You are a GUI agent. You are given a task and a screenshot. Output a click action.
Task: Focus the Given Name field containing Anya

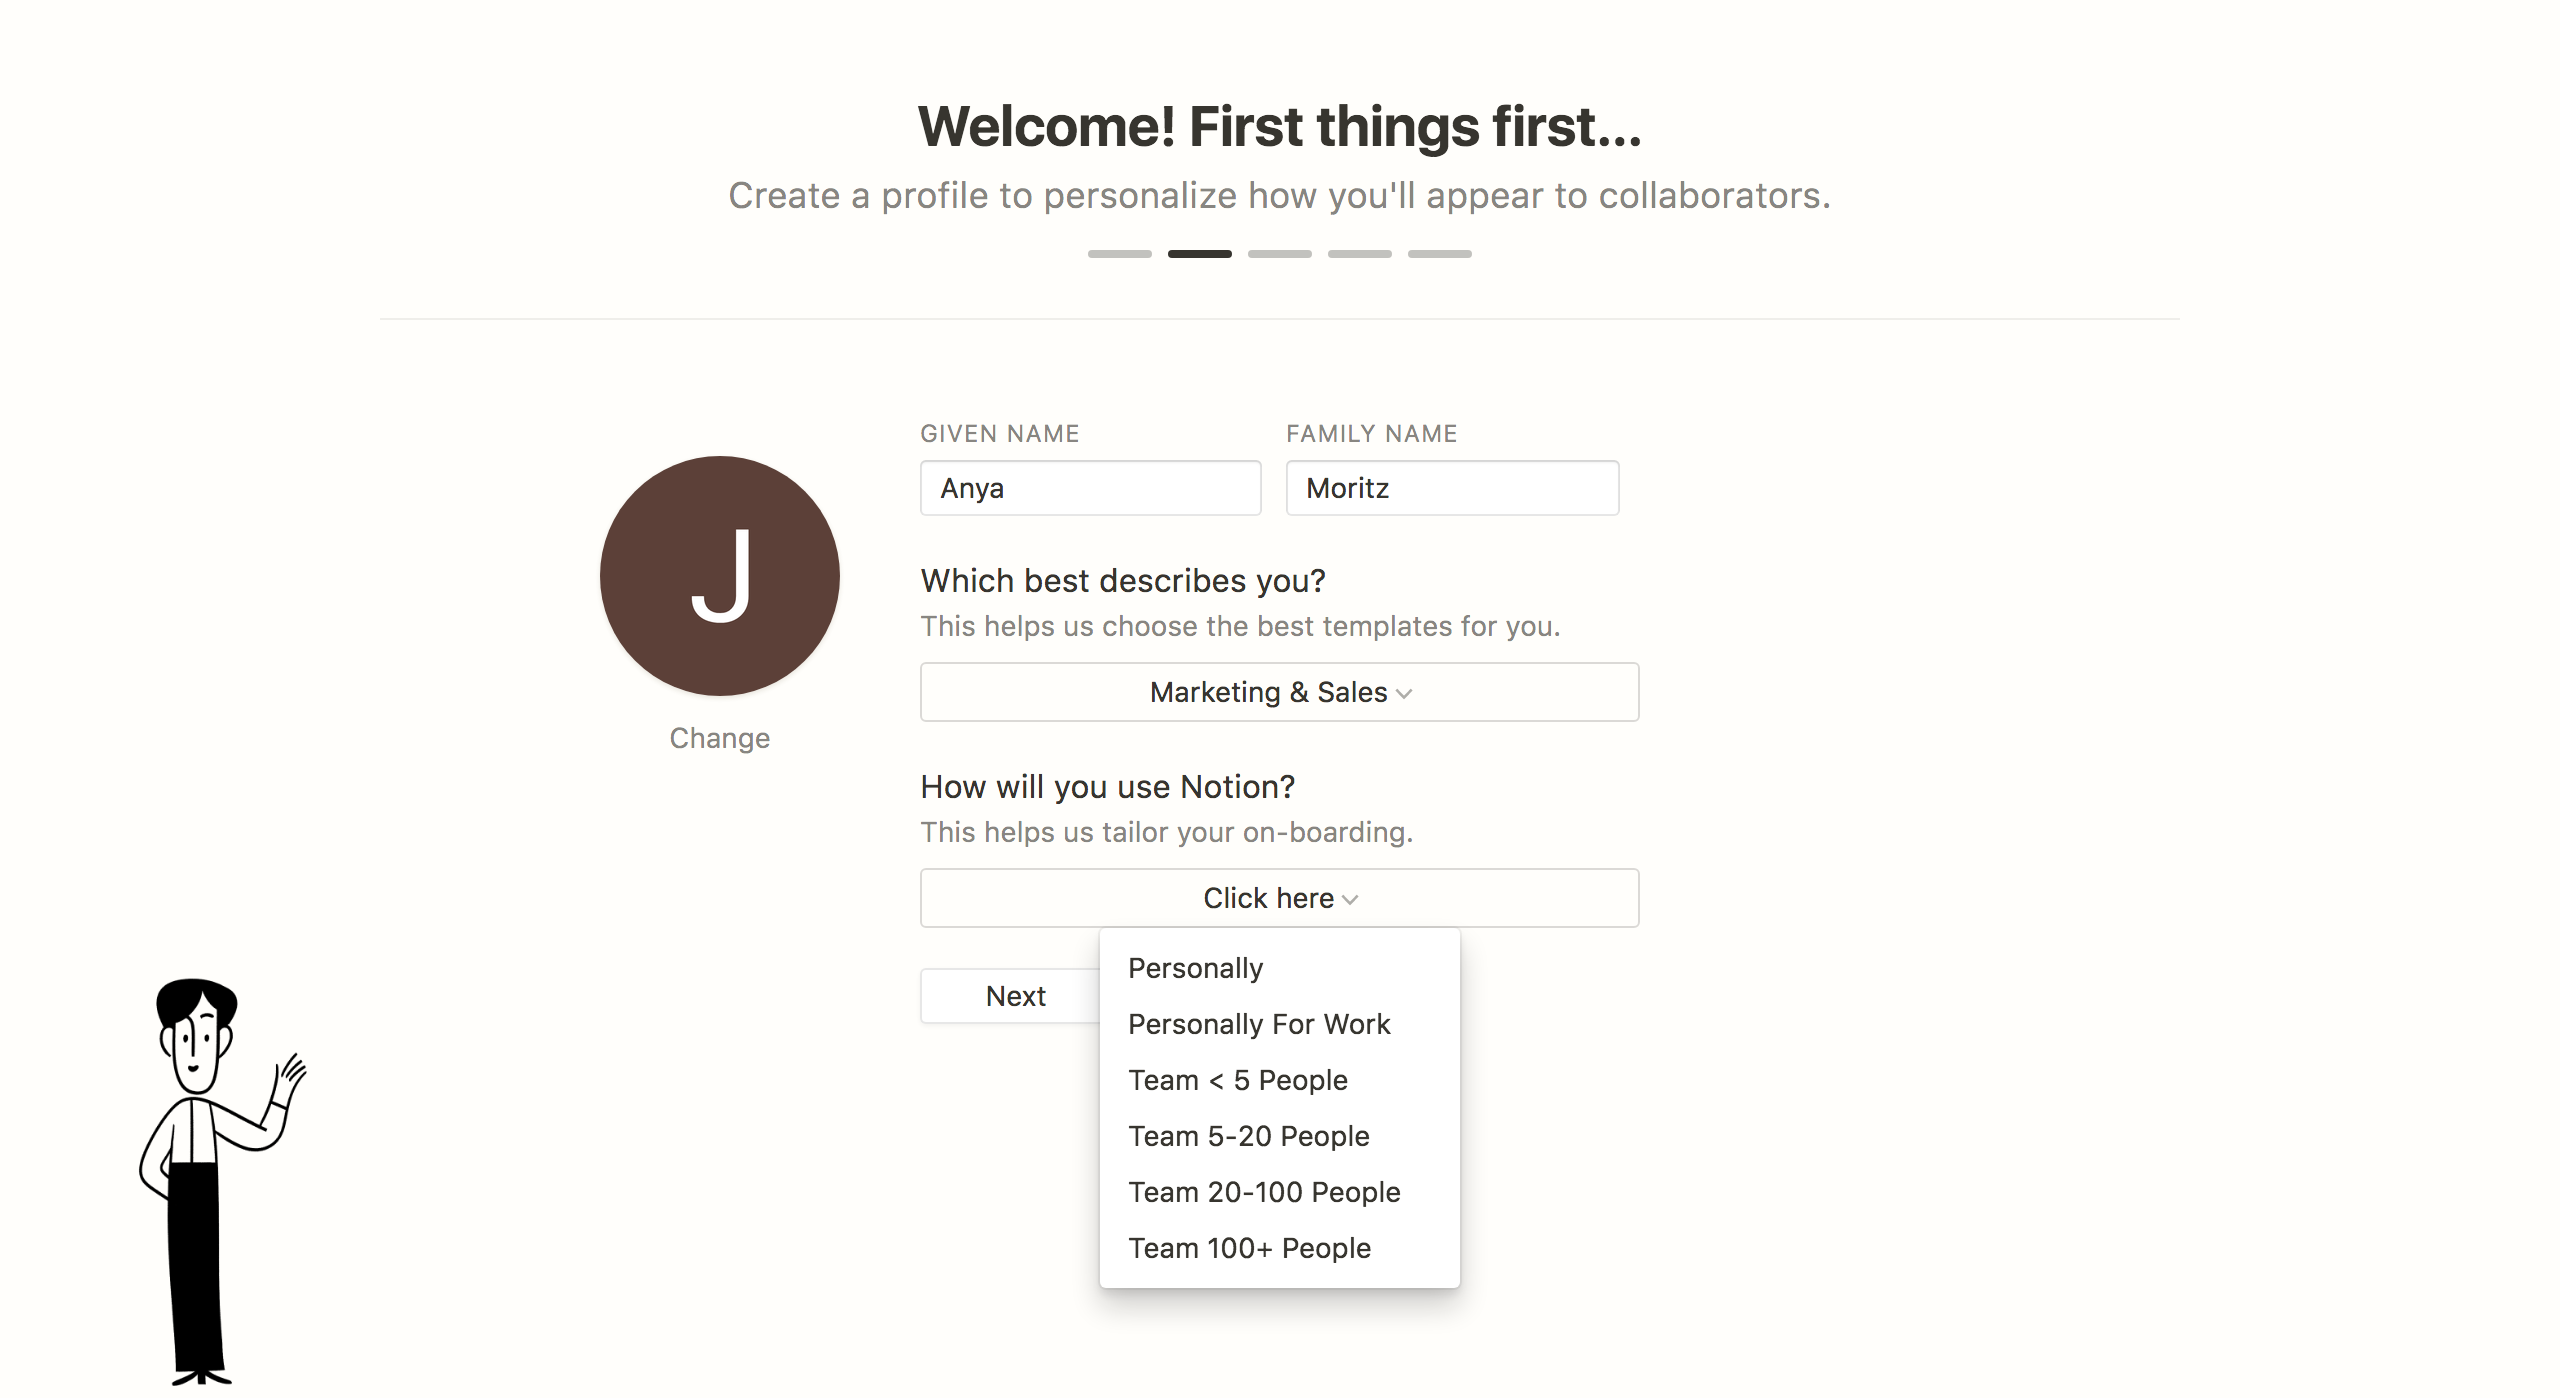pyautogui.click(x=1090, y=488)
